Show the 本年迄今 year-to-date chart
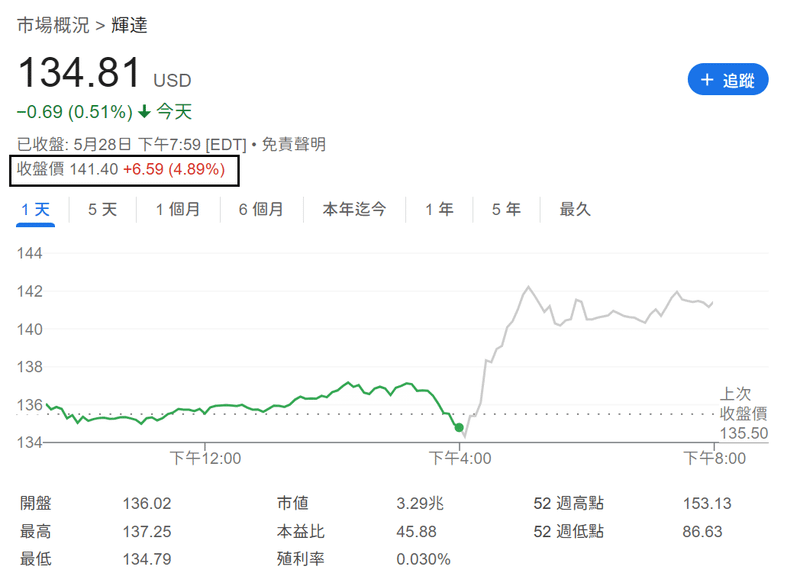800x585 pixels. (354, 209)
